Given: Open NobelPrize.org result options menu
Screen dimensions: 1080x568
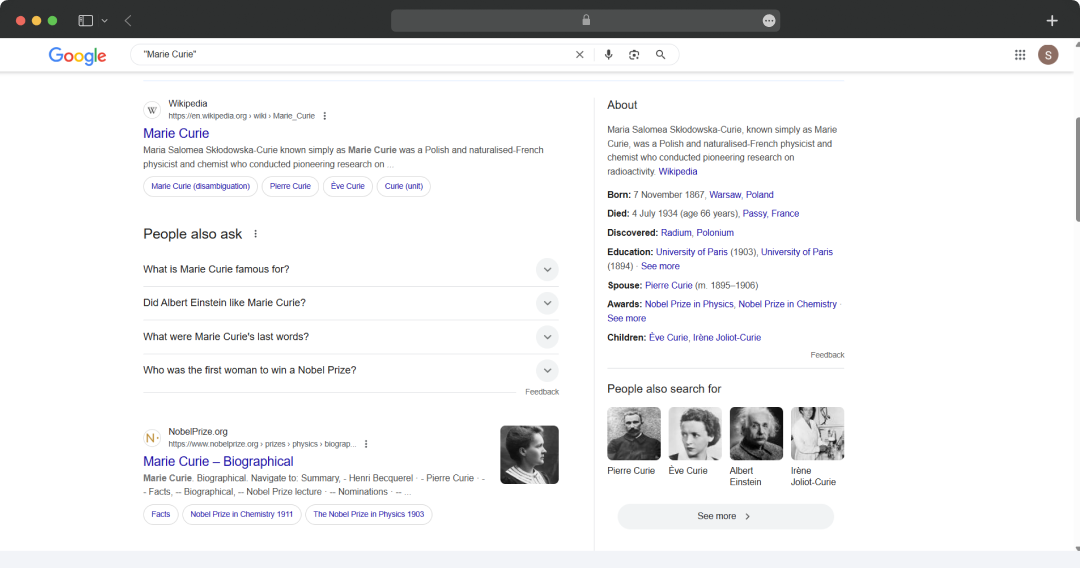Looking at the screenshot, I should (x=366, y=444).
